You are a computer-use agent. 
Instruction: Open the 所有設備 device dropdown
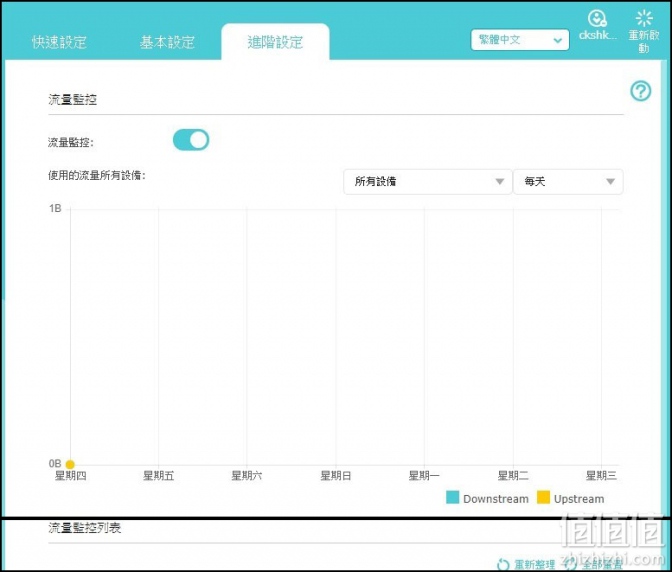pos(427,182)
